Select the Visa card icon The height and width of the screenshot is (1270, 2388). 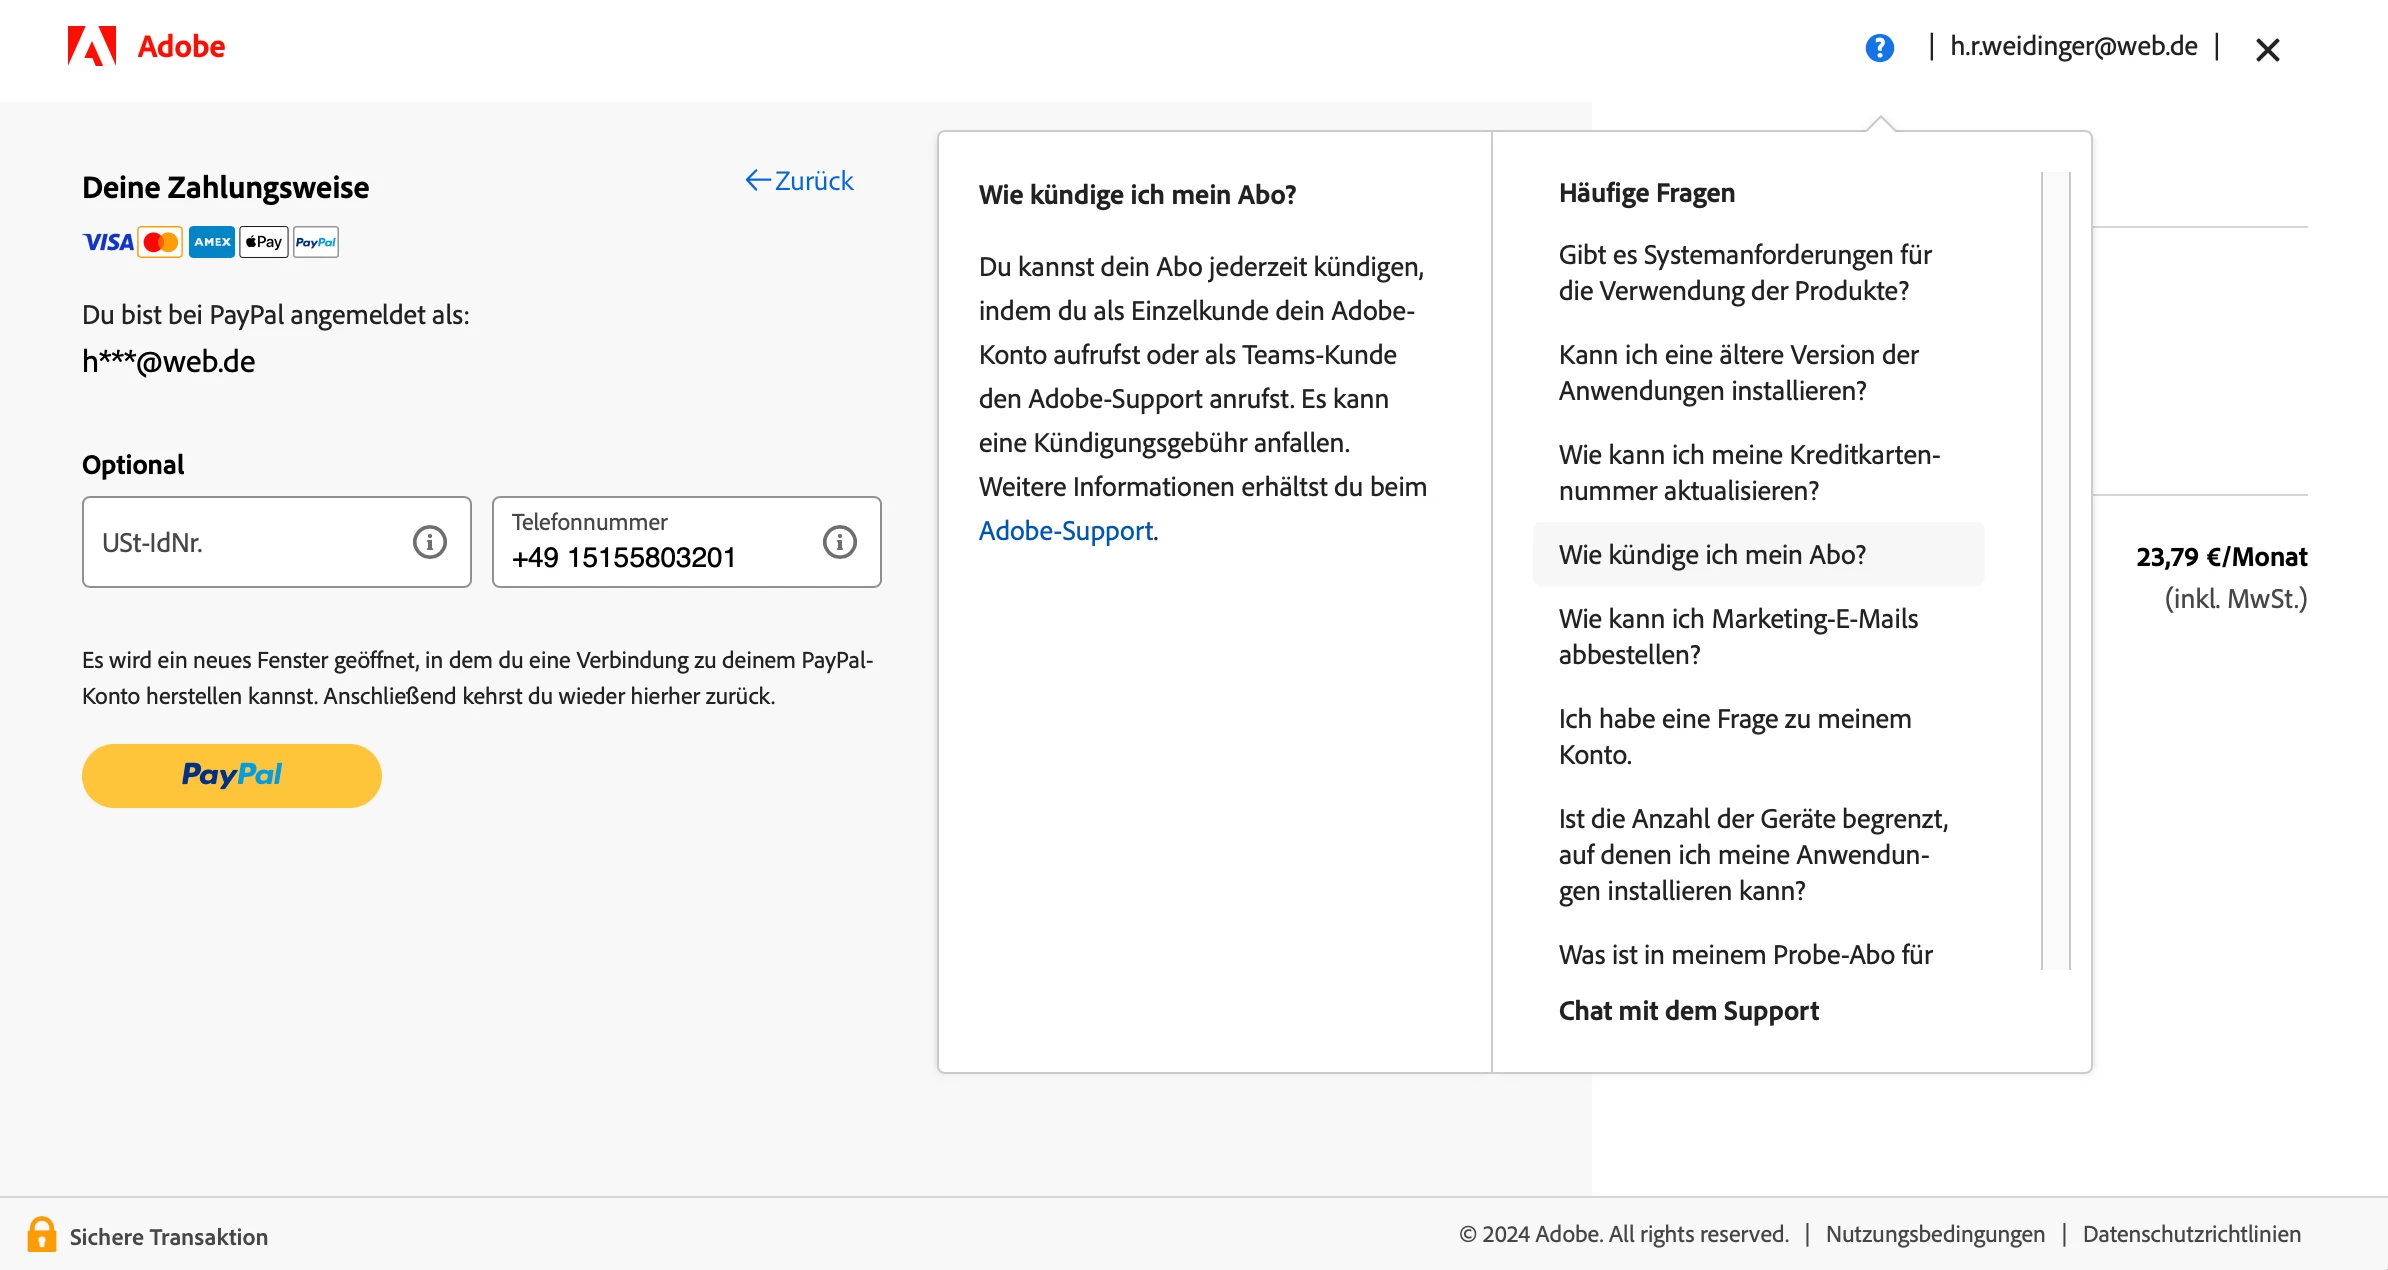(x=107, y=242)
